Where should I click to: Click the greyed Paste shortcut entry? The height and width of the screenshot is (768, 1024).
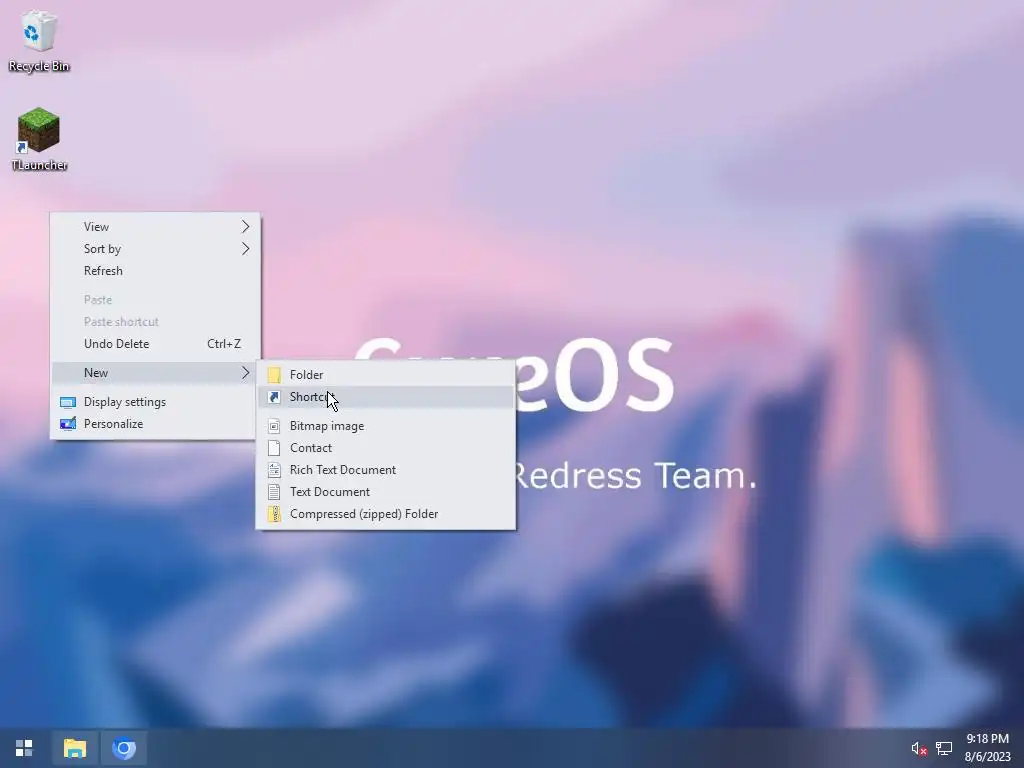coord(155,322)
